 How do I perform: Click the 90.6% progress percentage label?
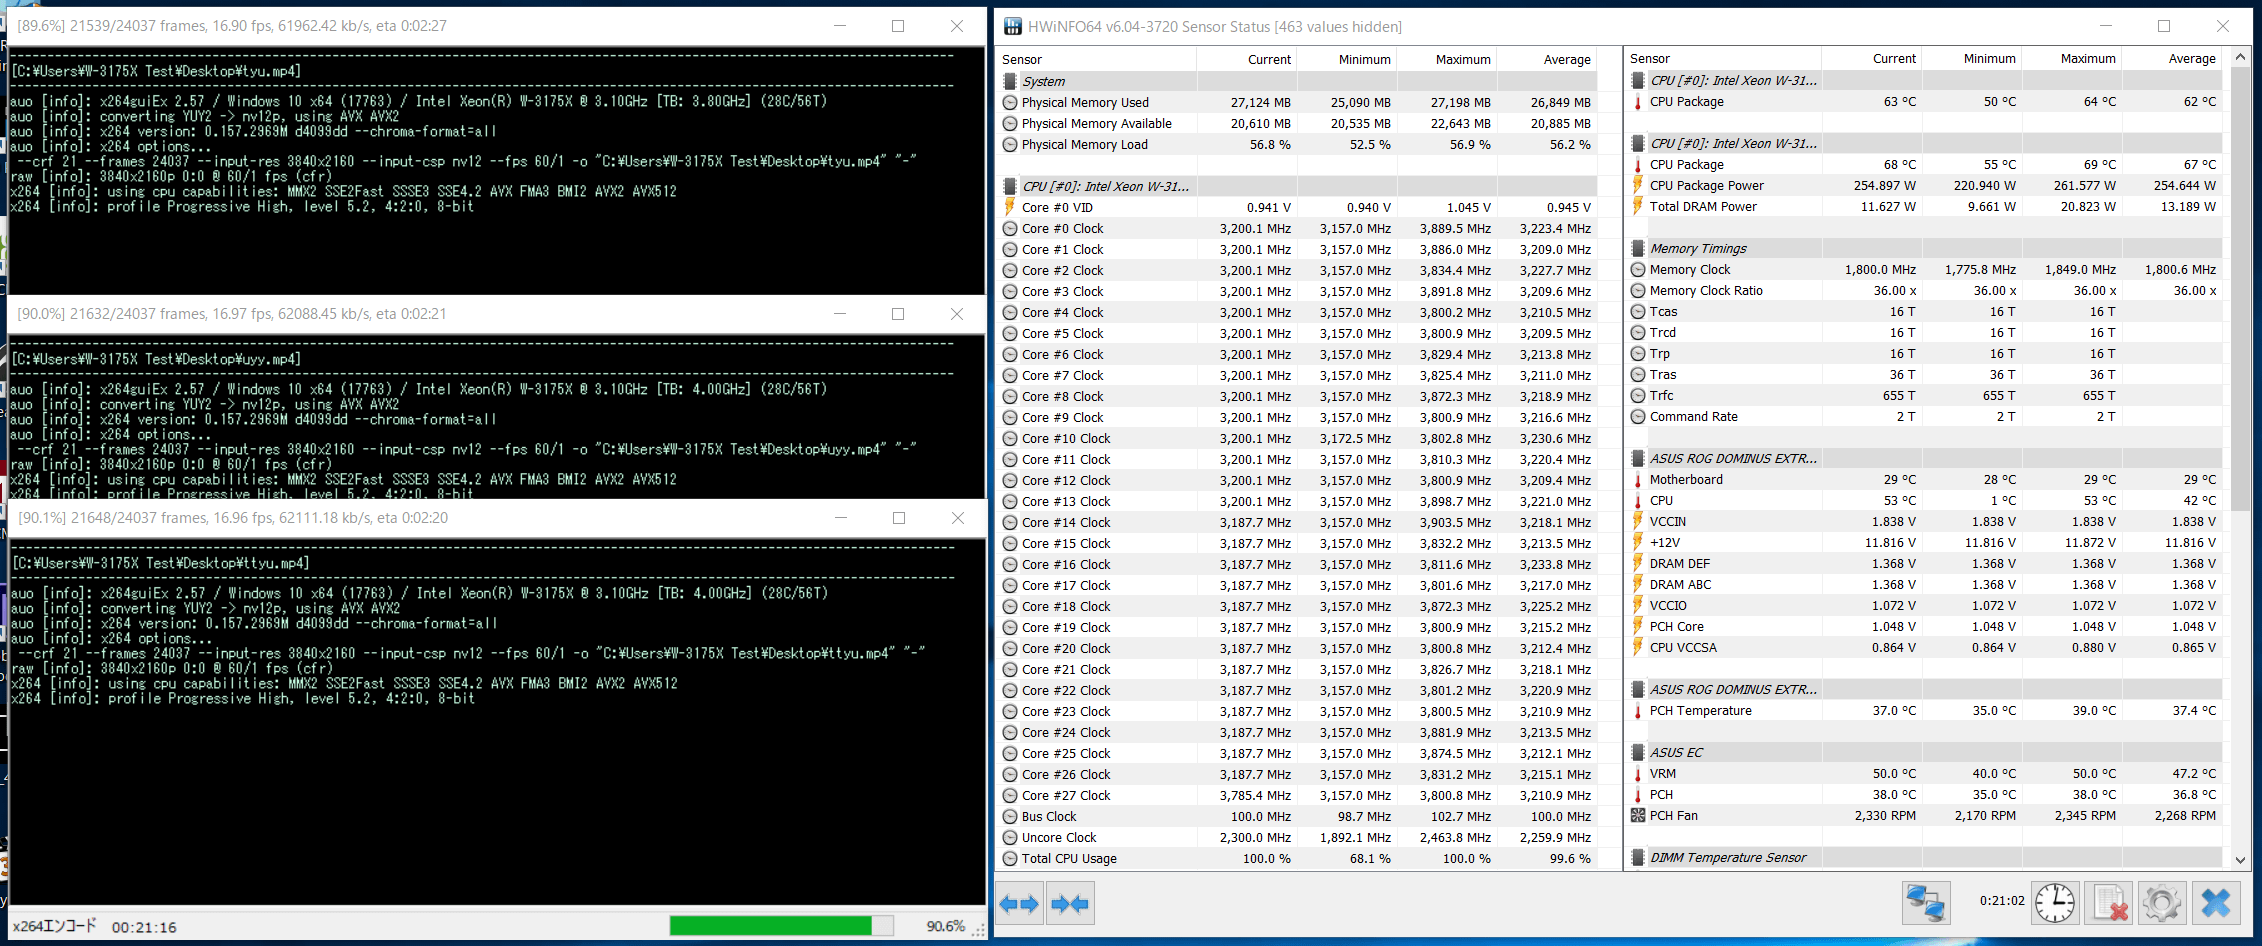point(946,926)
